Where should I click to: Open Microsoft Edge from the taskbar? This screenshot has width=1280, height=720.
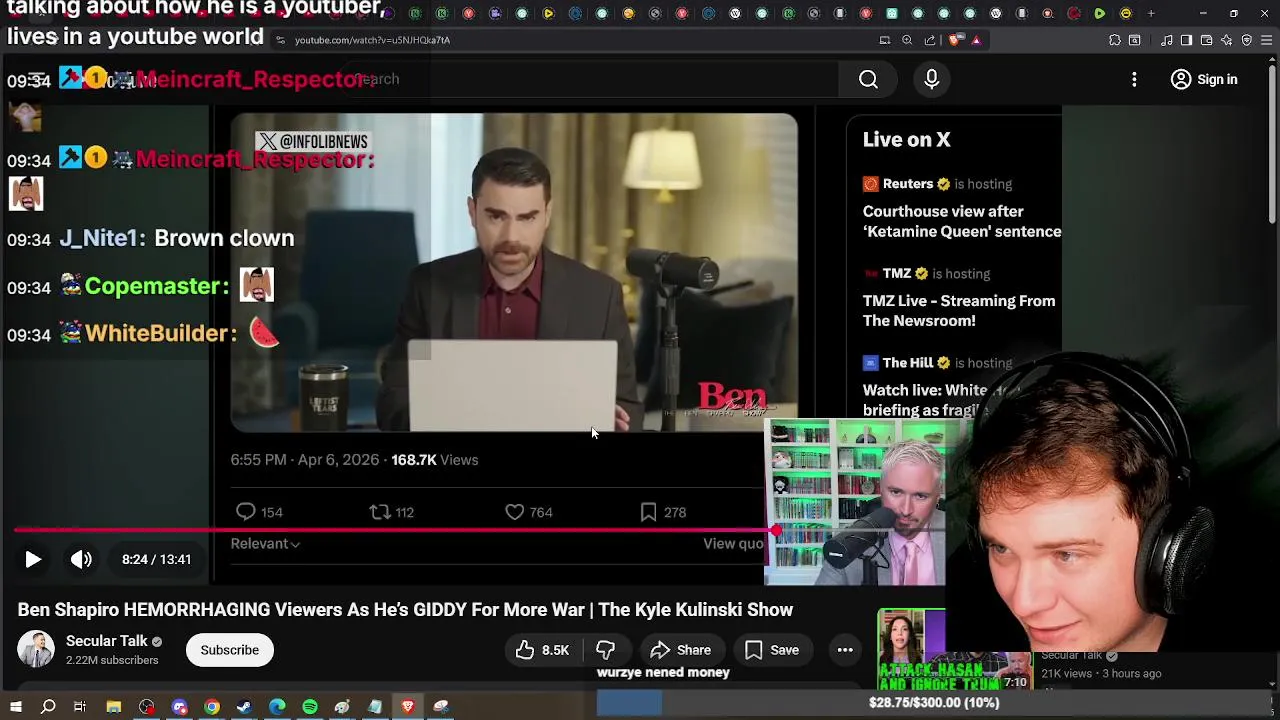[277, 707]
